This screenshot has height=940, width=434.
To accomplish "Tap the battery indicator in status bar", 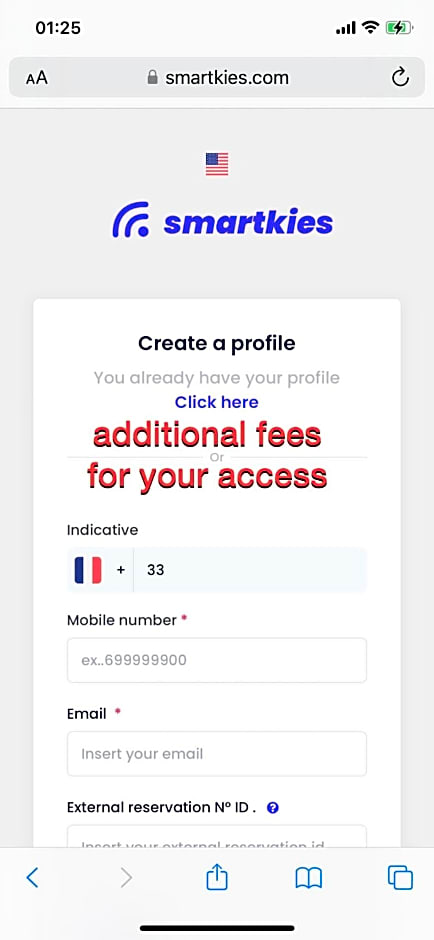I will [x=399, y=28].
